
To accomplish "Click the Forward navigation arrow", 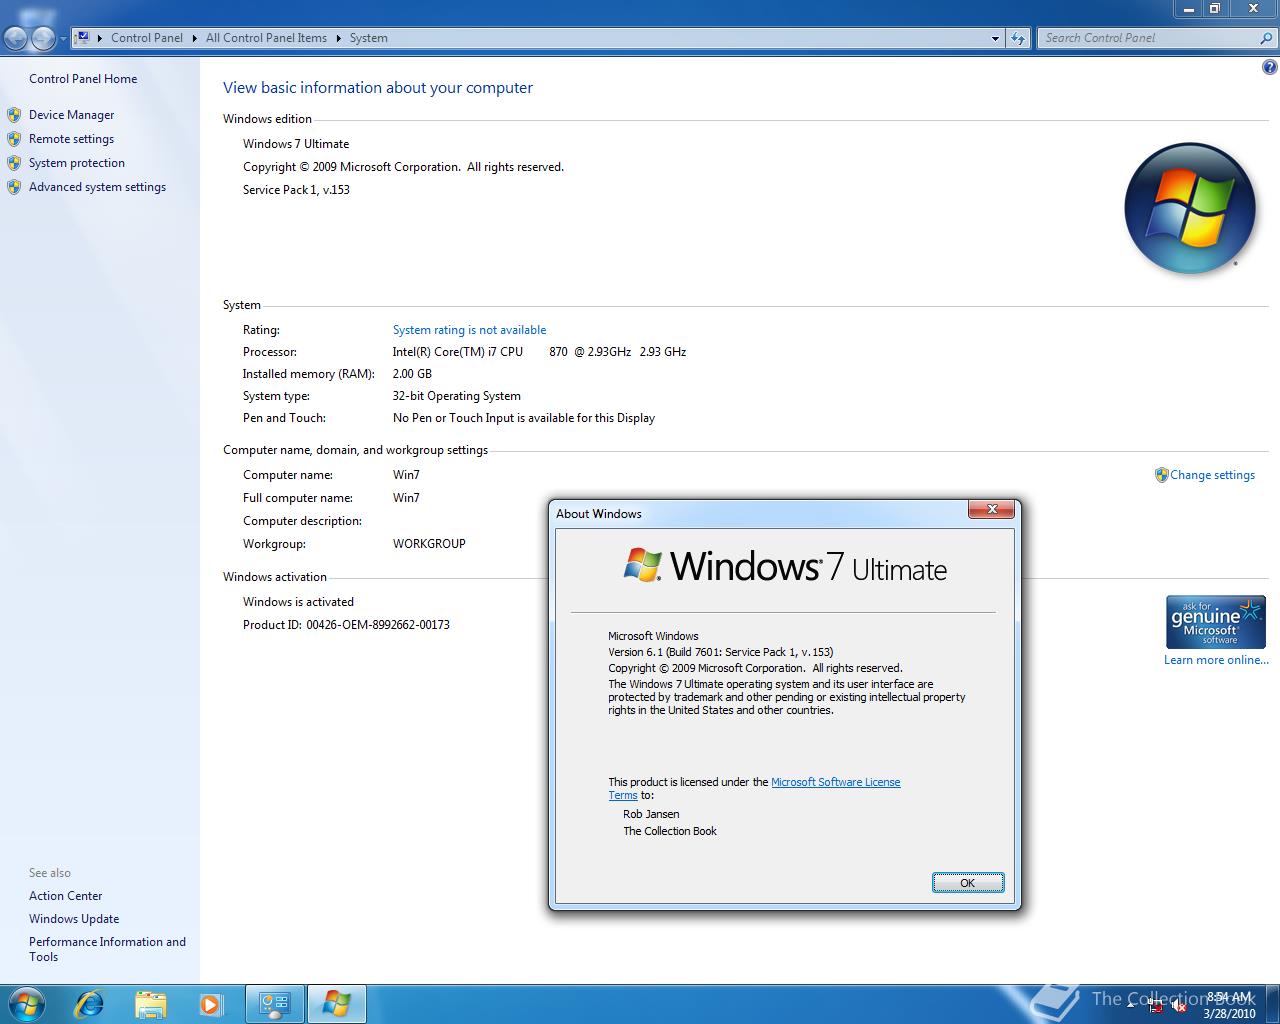I will pyautogui.click(x=43, y=38).
